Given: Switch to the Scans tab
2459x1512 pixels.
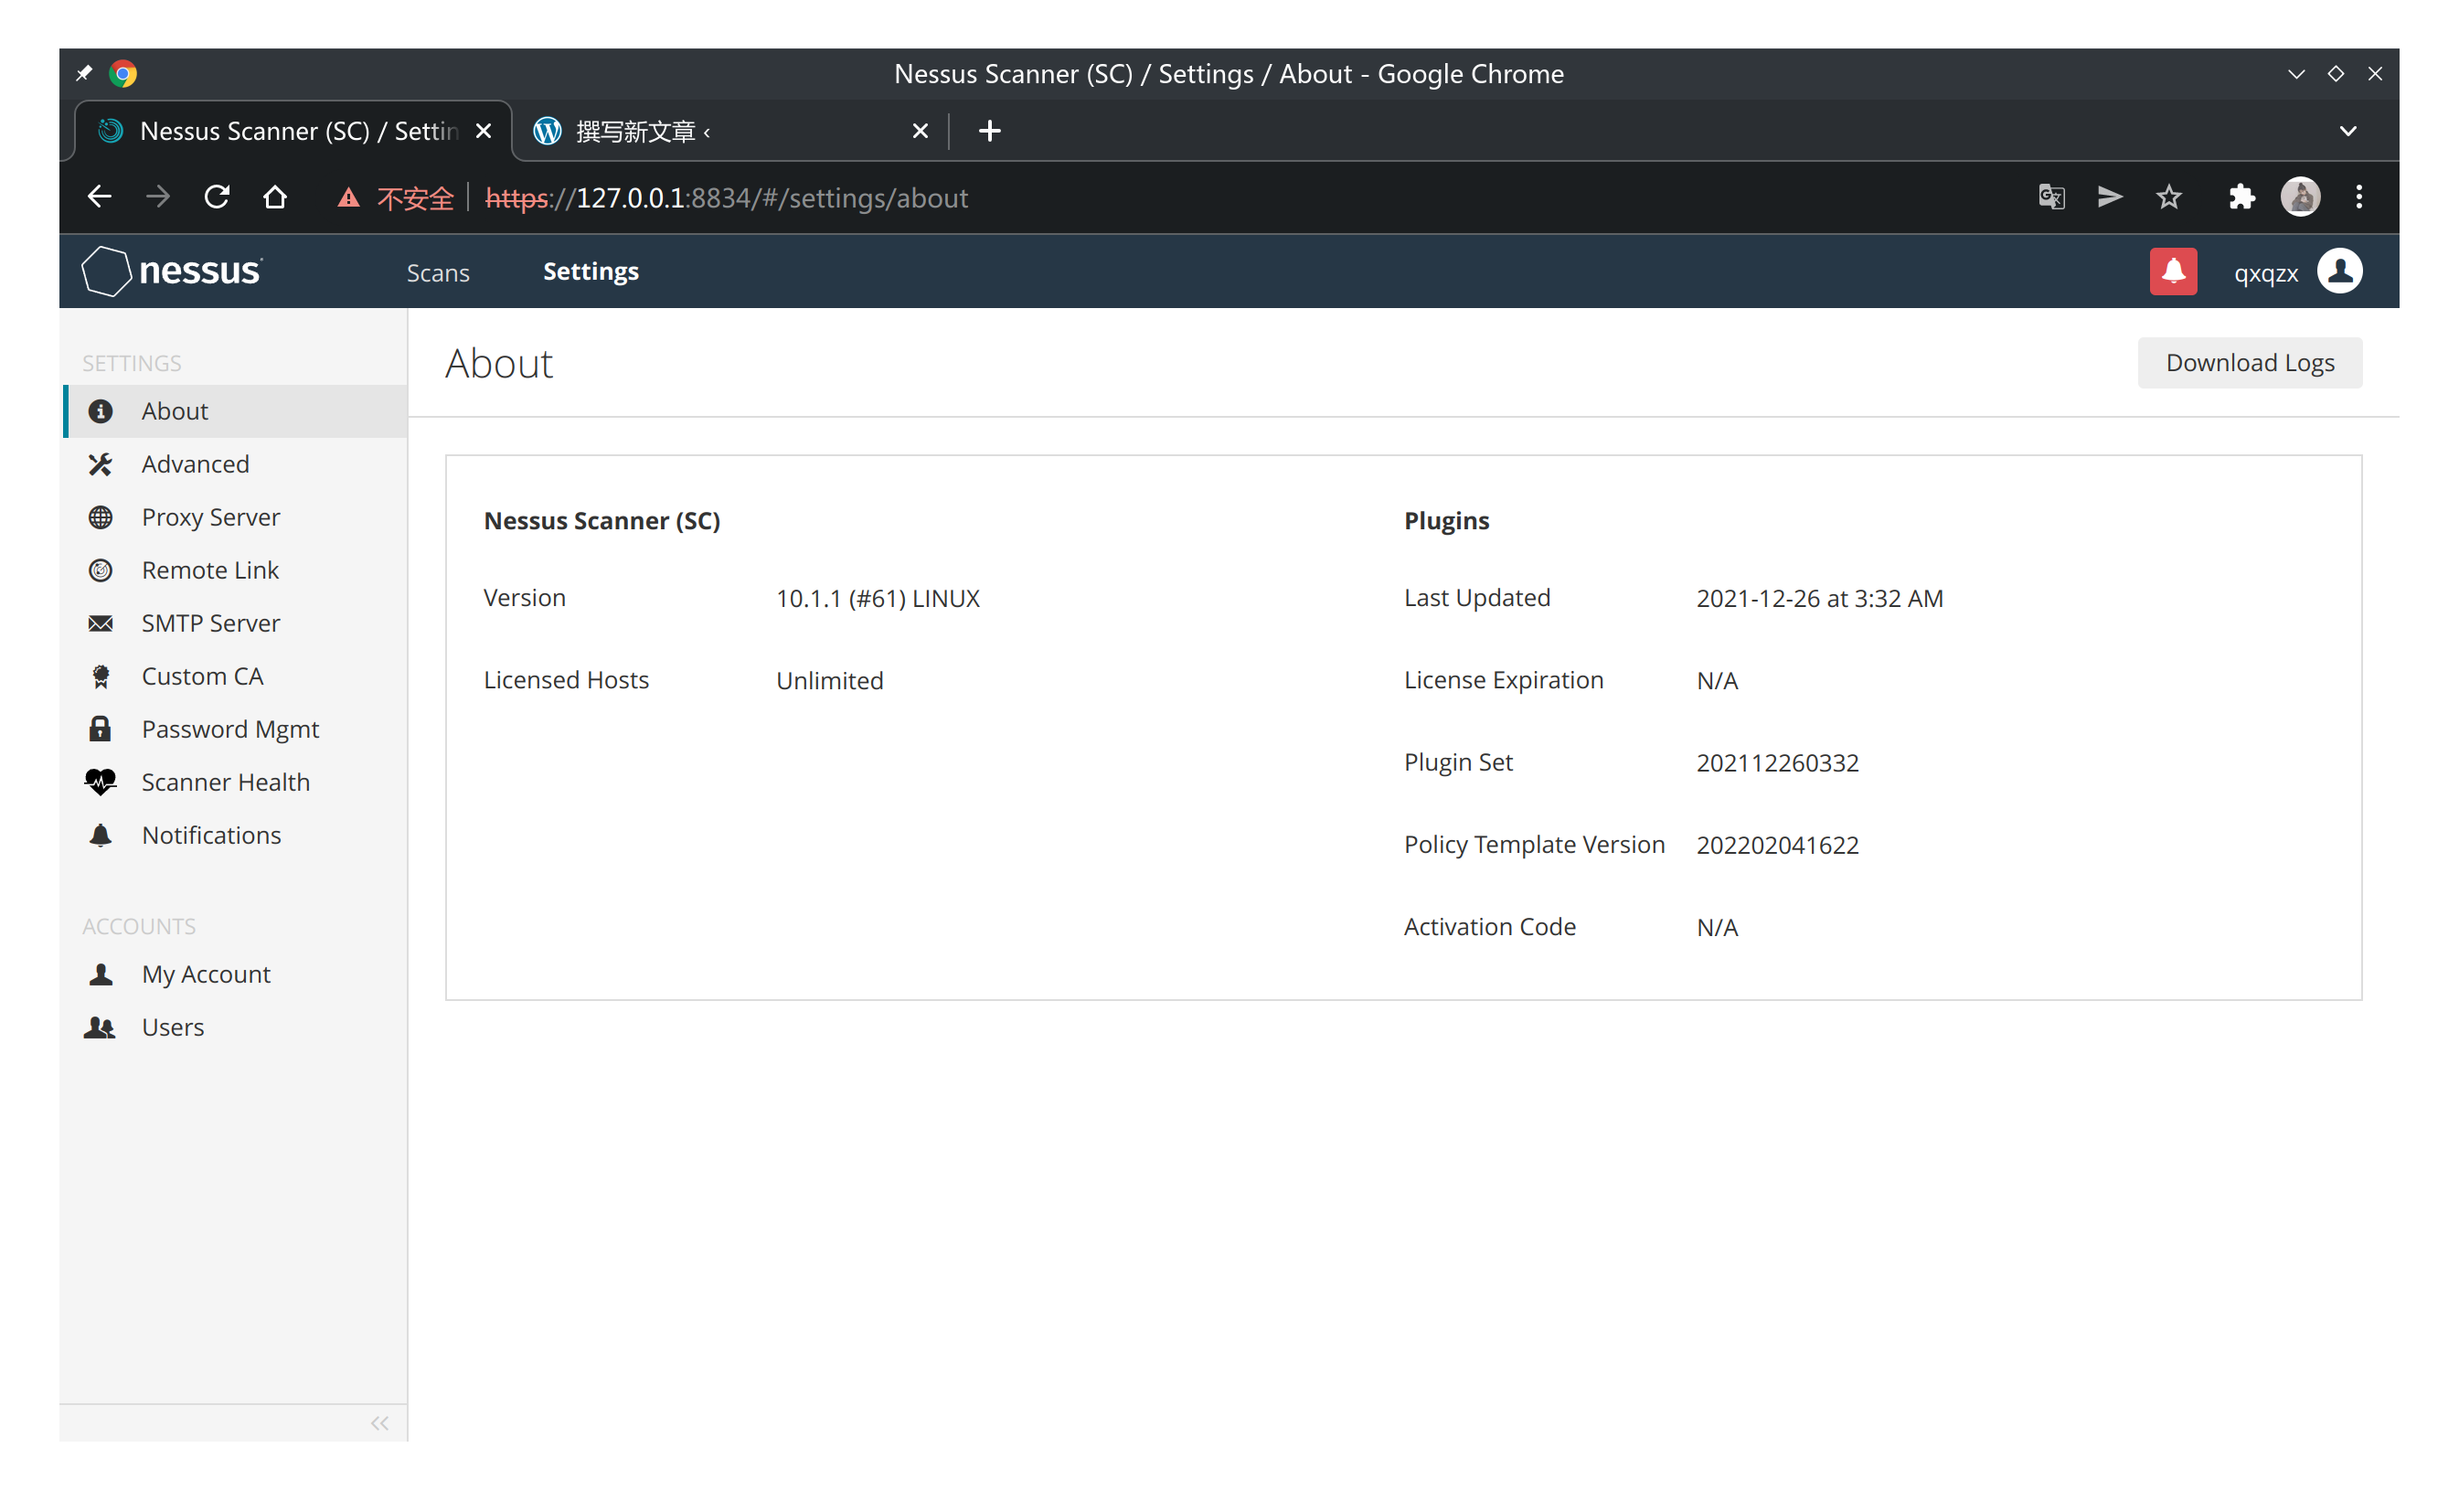Looking at the screenshot, I should [438, 272].
